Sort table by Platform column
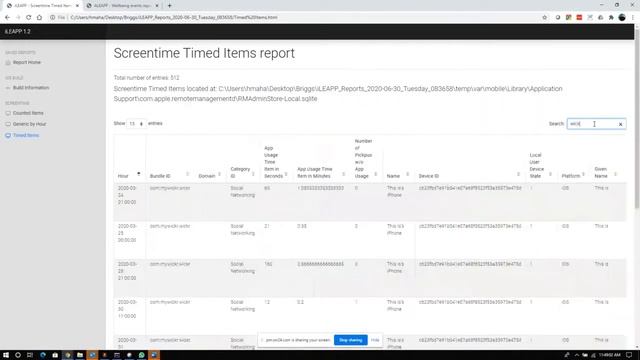The height and width of the screenshot is (360, 640). coord(573,176)
